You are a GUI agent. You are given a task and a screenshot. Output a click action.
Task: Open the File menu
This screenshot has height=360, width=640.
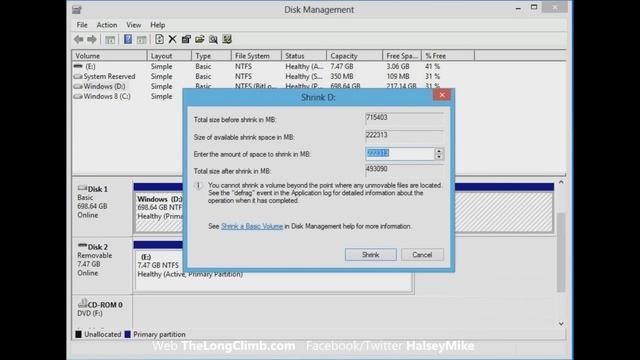coord(82,25)
